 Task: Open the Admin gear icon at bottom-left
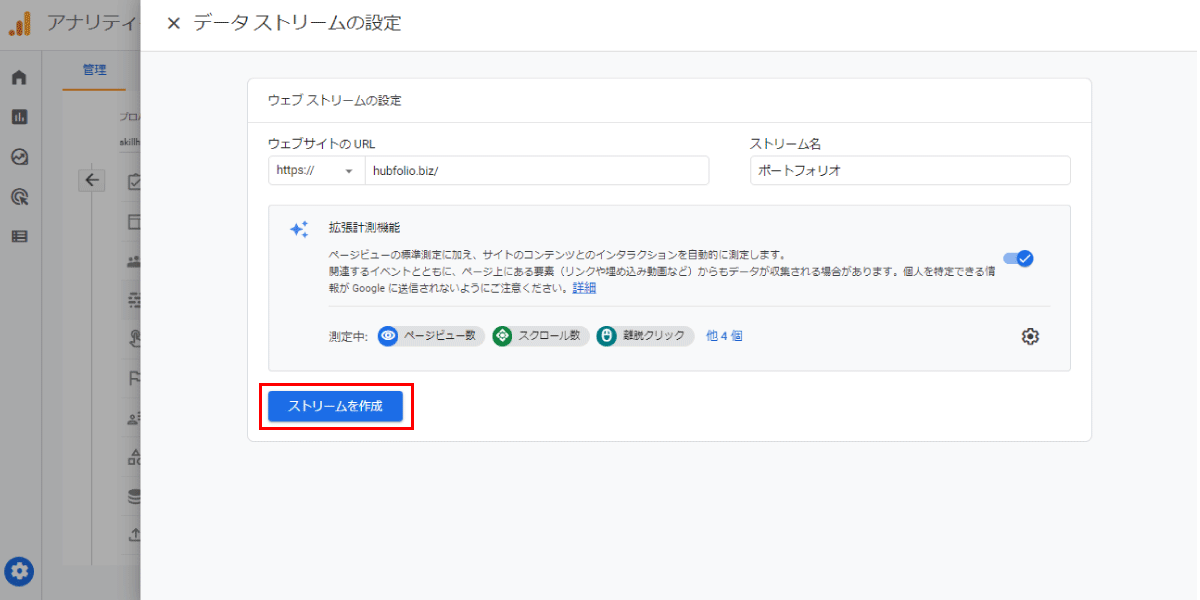click(x=20, y=572)
